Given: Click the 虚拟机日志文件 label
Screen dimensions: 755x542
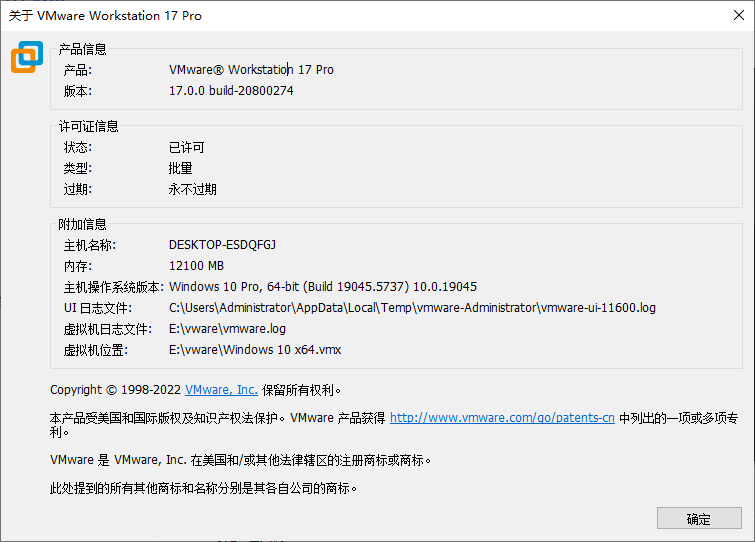Looking at the screenshot, I should (x=108, y=329).
